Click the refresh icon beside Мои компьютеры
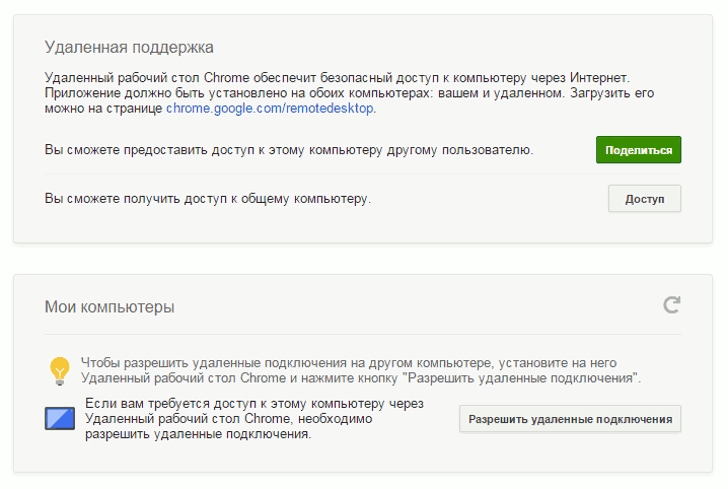 (672, 305)
